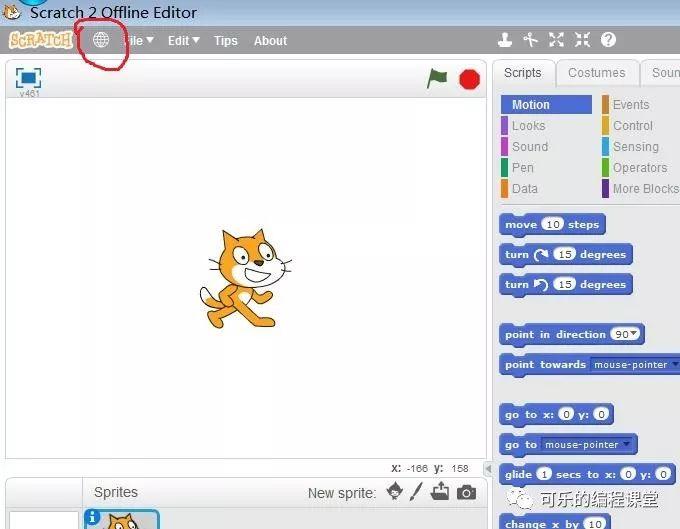This screenshot has width=680, height=529.
Task: Click secs field in glide block
Action: [x=544, y=474]
